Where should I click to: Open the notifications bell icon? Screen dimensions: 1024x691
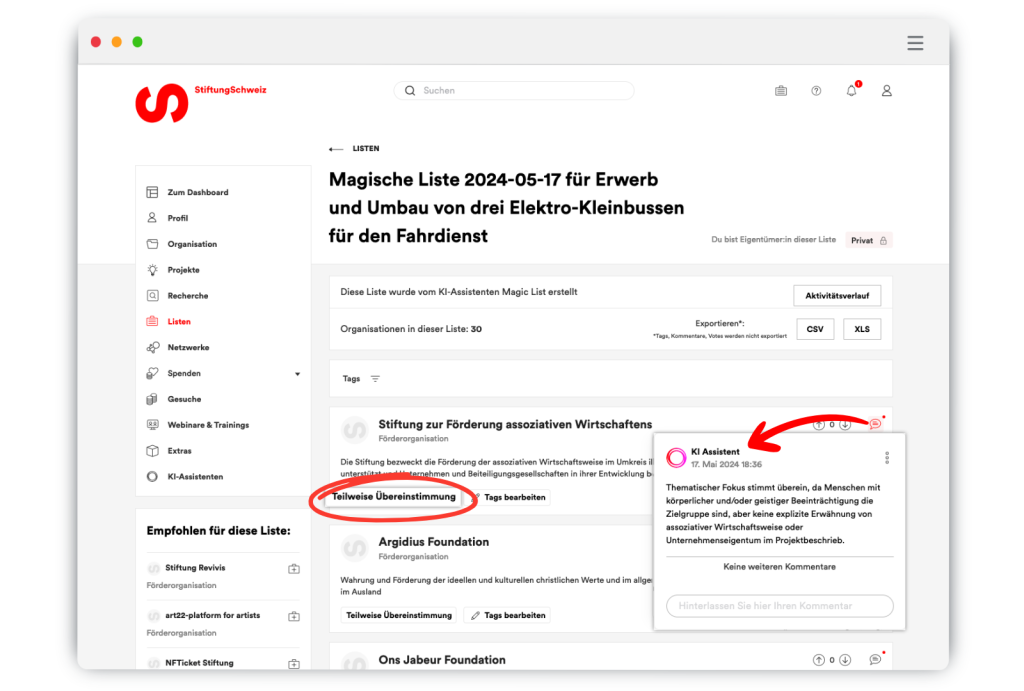tap(852, 91)
